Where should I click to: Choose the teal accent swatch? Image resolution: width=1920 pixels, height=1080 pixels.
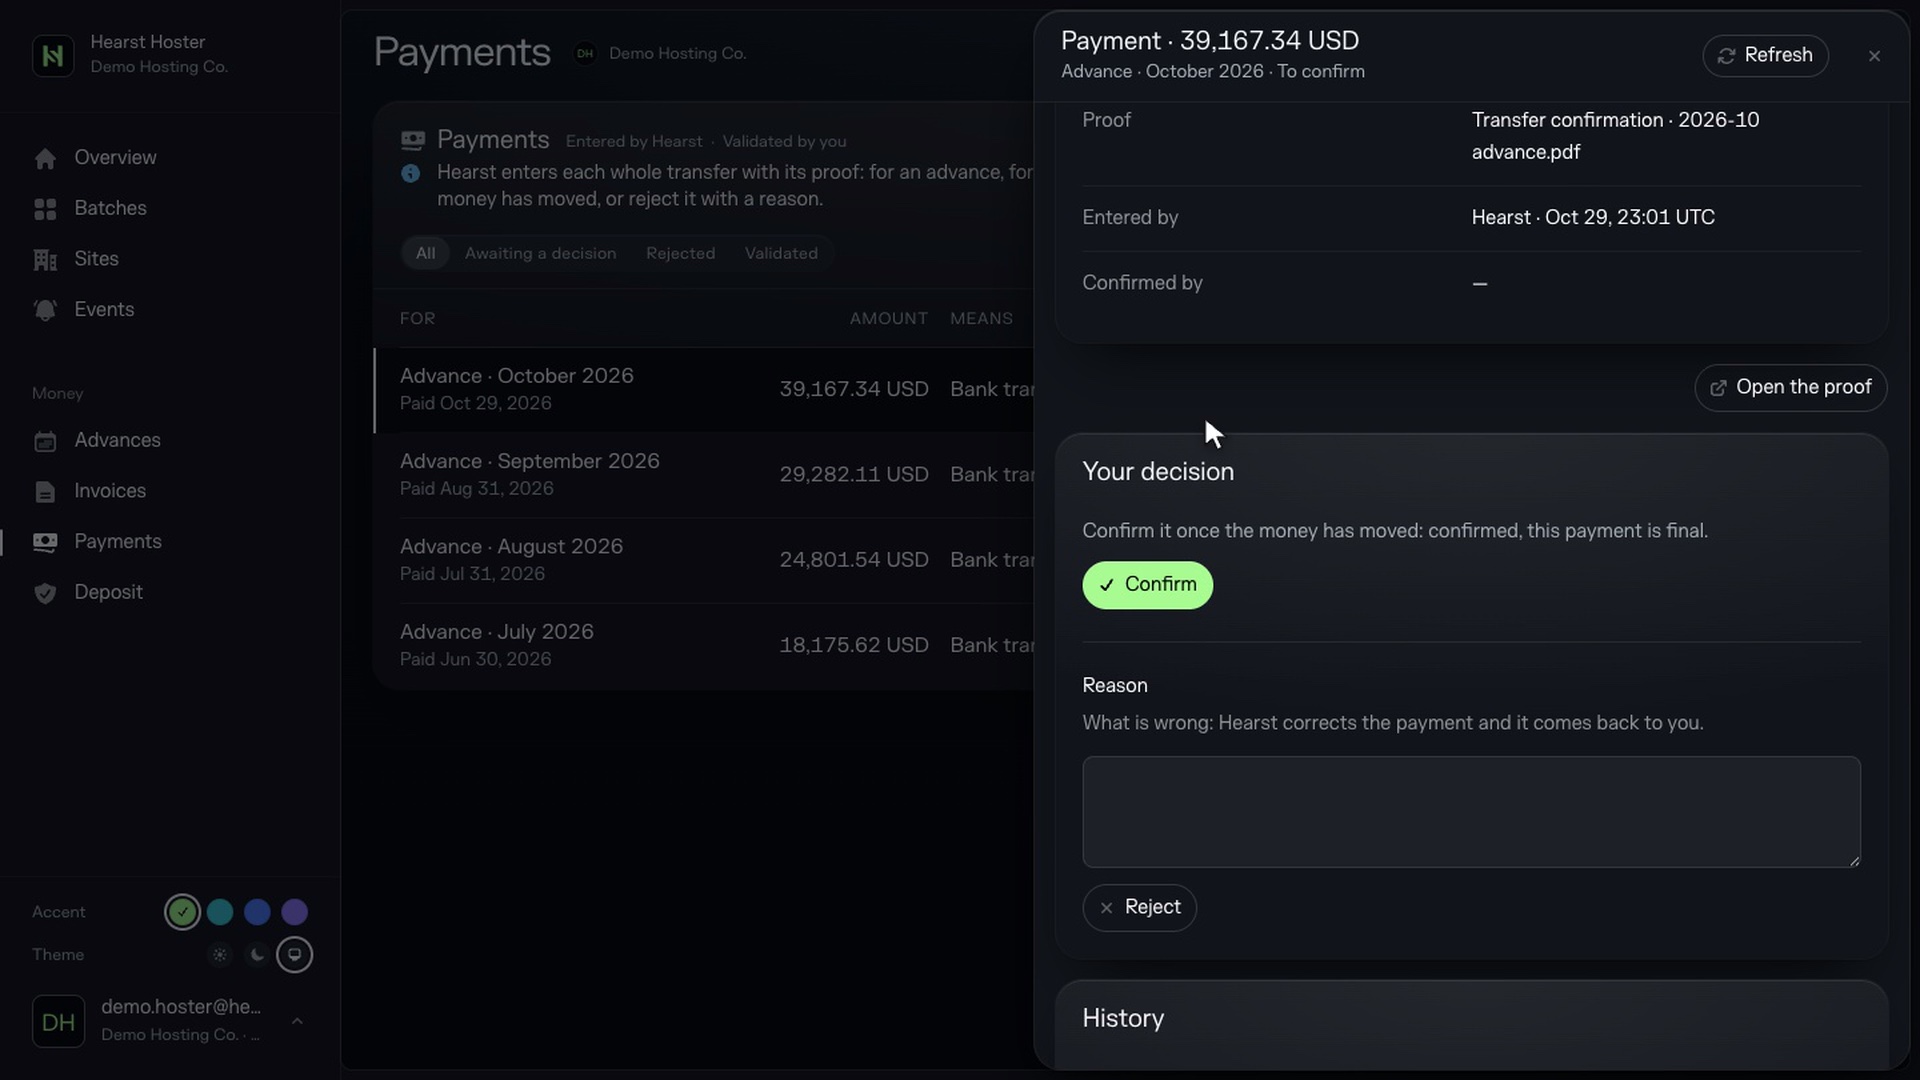tap(220, 912)
